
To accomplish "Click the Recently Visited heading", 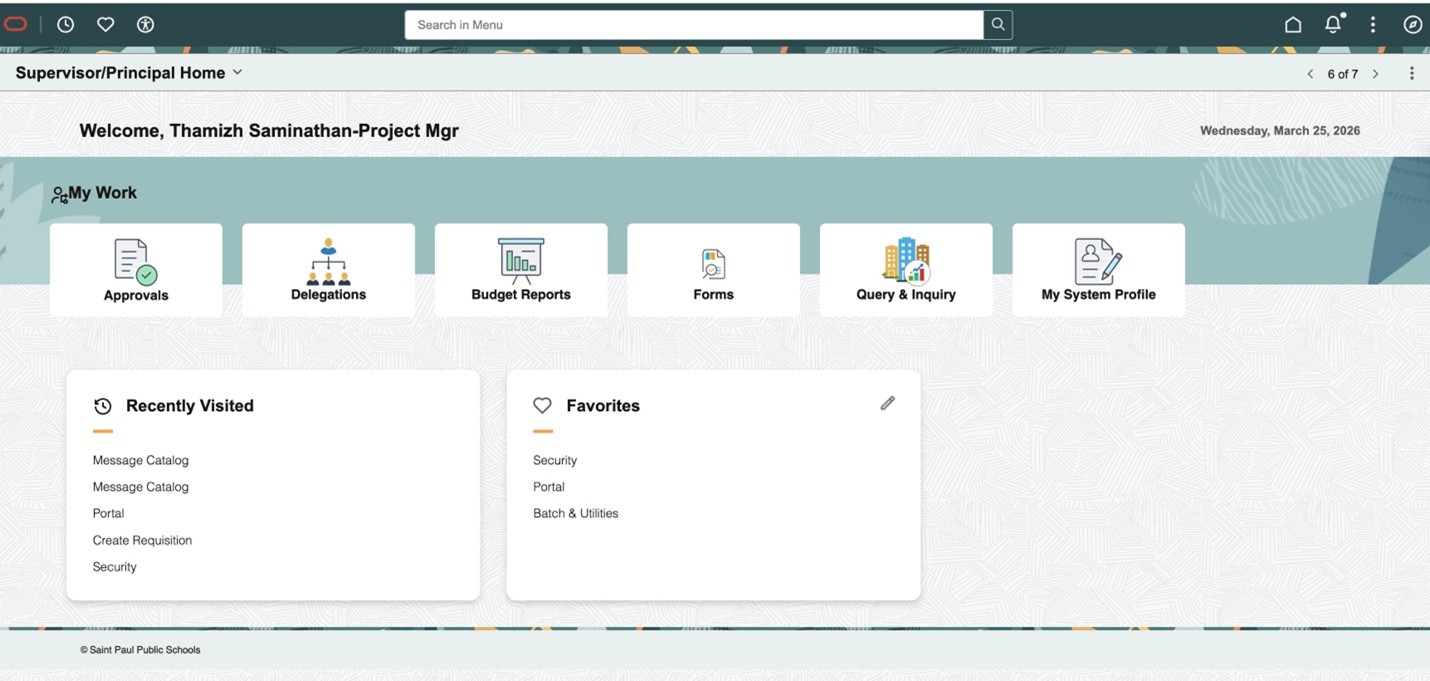I will click(x=190, y=406).
